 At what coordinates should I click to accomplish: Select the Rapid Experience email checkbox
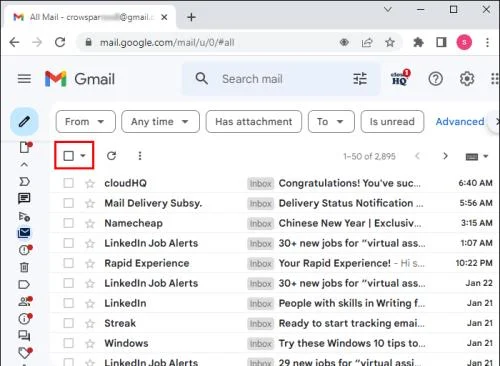click(68, 263)
